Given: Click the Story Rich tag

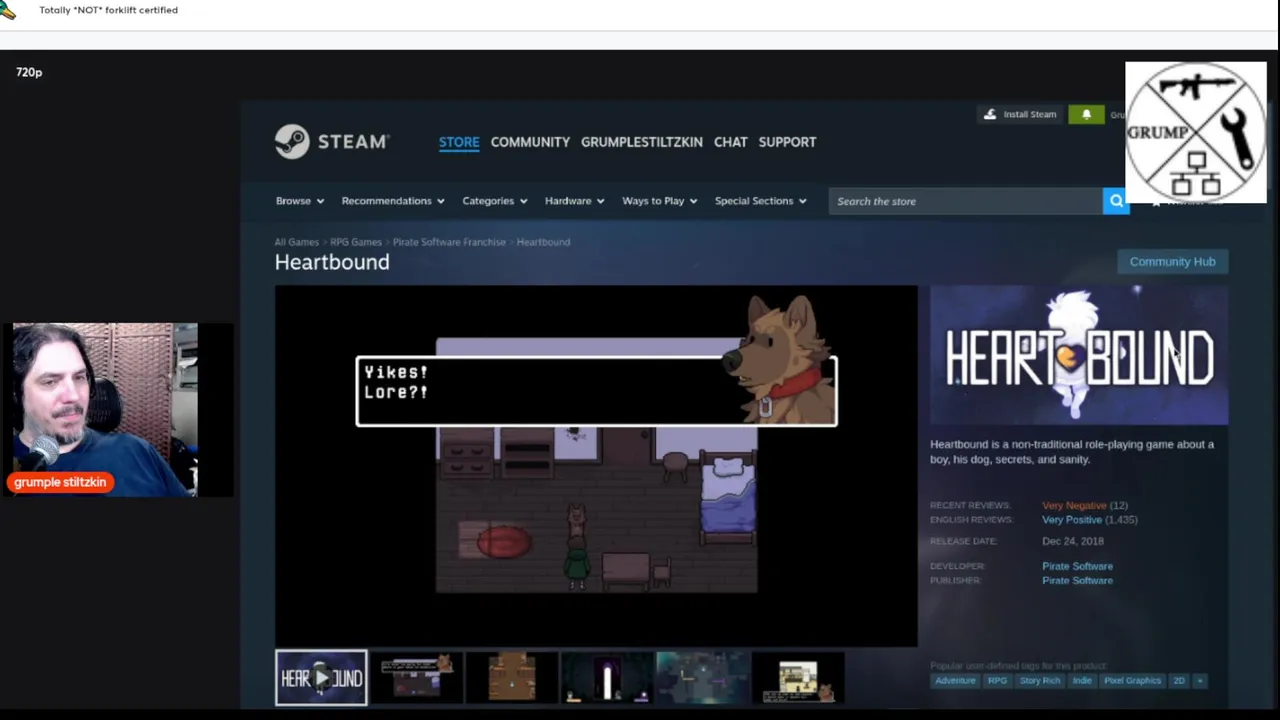Looking at the screenshot, I should 1040,681.
